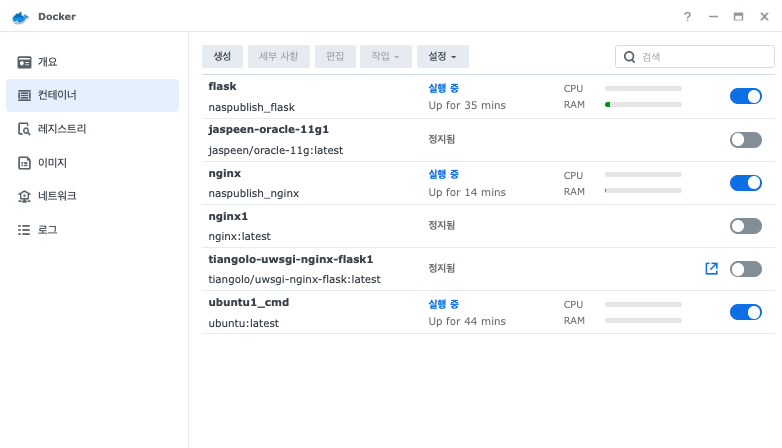Open the help question mark icon
The image size is (782, 448).
click(687, 17)
